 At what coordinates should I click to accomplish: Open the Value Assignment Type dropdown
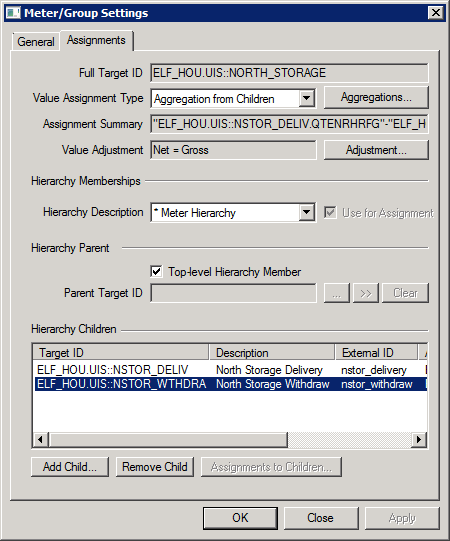(x=307, y=99)
